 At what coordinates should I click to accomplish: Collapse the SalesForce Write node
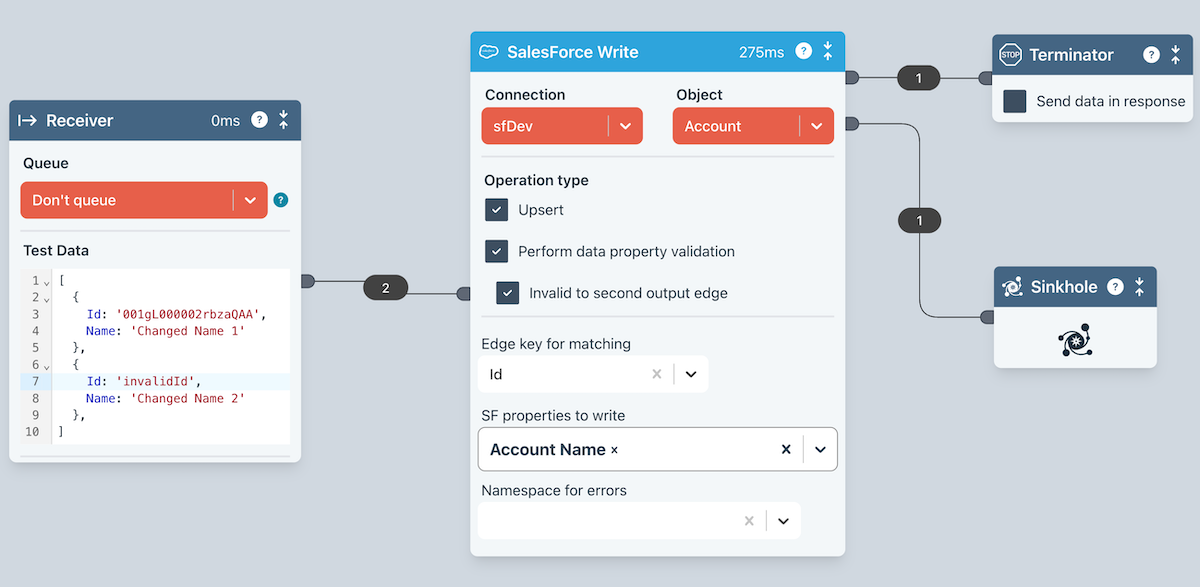828,52
